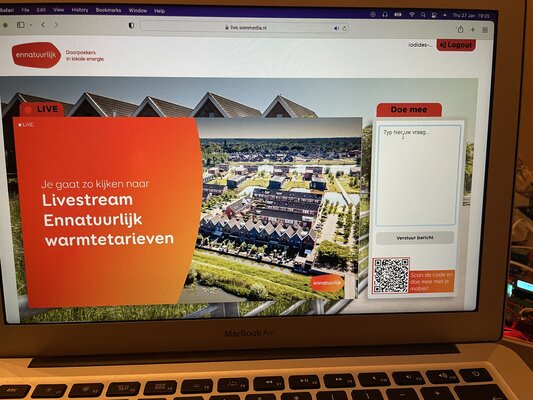Expand the sidebar dropdown chevron
Image resolution: width=533 pixels, height=400 pixels.
31,25
